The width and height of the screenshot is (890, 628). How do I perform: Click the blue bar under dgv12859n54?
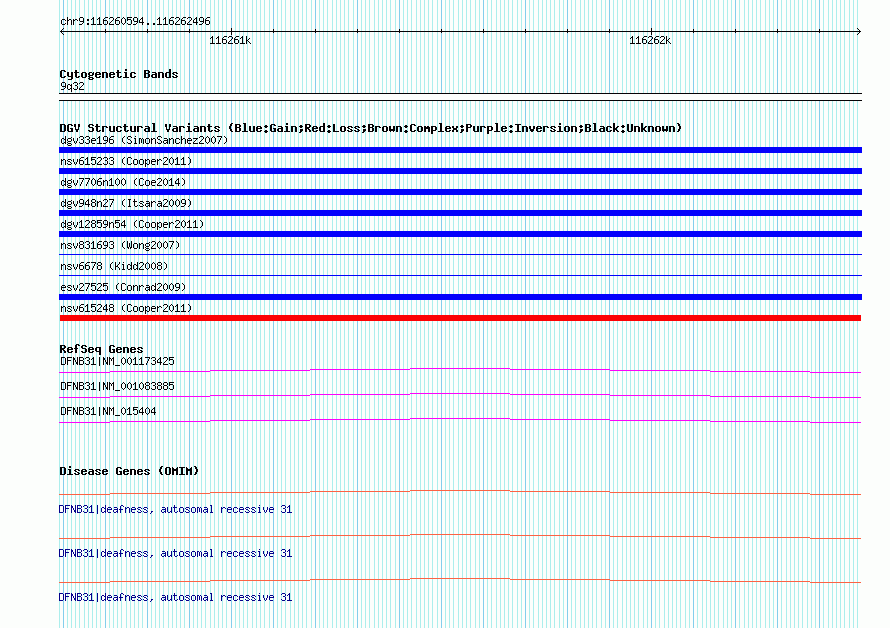click(x=460, y=234)
